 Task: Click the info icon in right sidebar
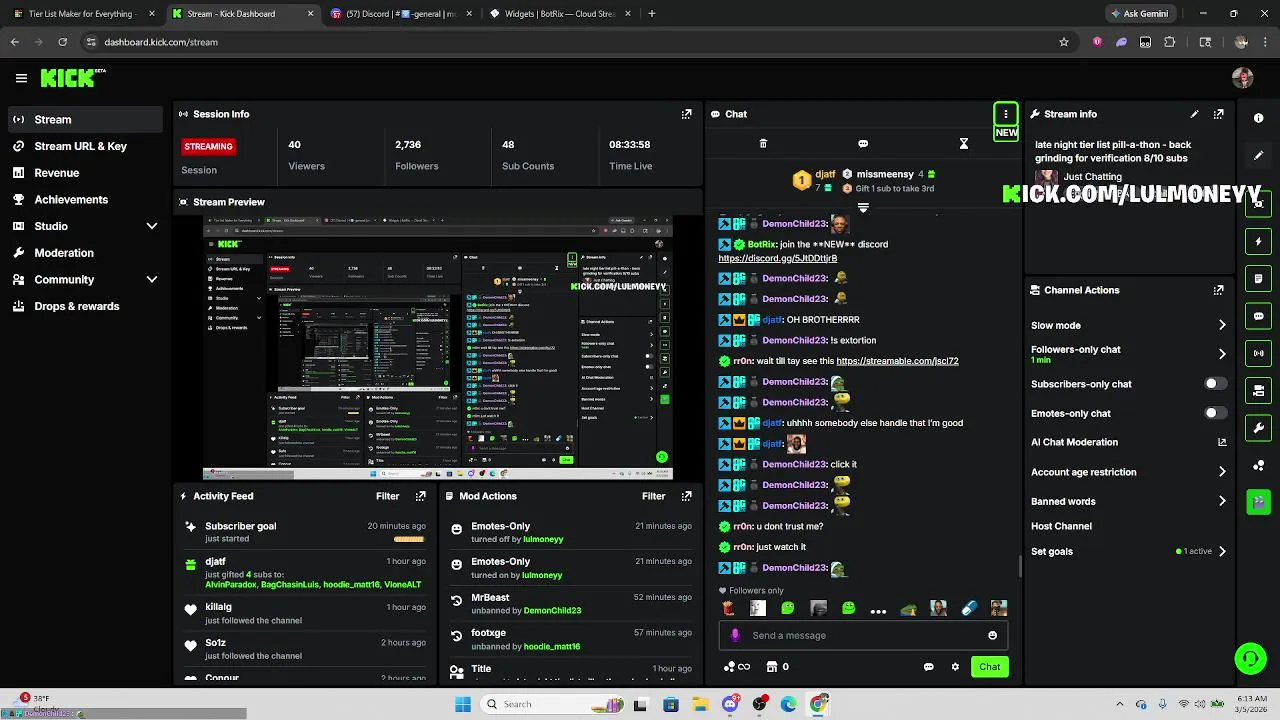coord(1258,118)
